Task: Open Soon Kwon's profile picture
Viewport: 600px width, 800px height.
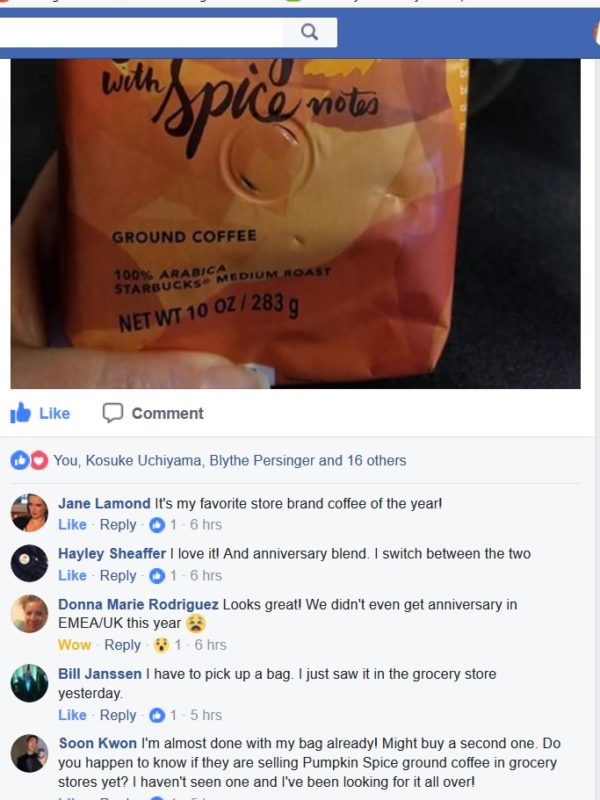Action: click(x=30, y=754)
